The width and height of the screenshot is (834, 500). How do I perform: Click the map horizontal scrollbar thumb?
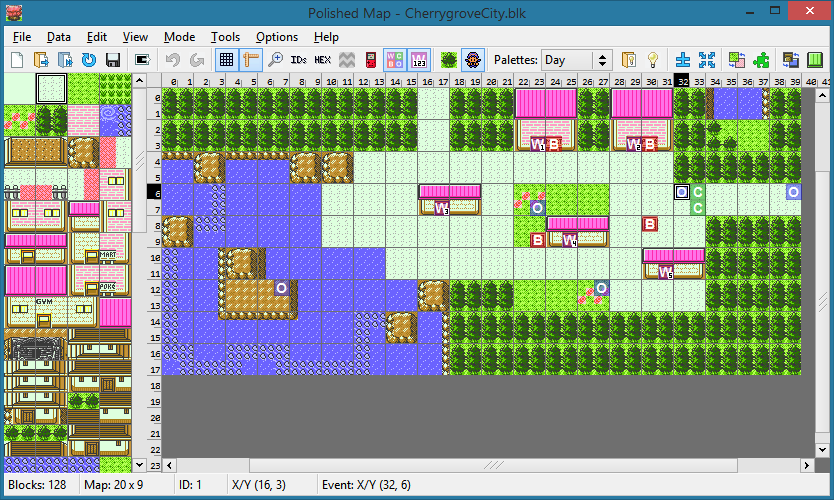tap(494, 465)
